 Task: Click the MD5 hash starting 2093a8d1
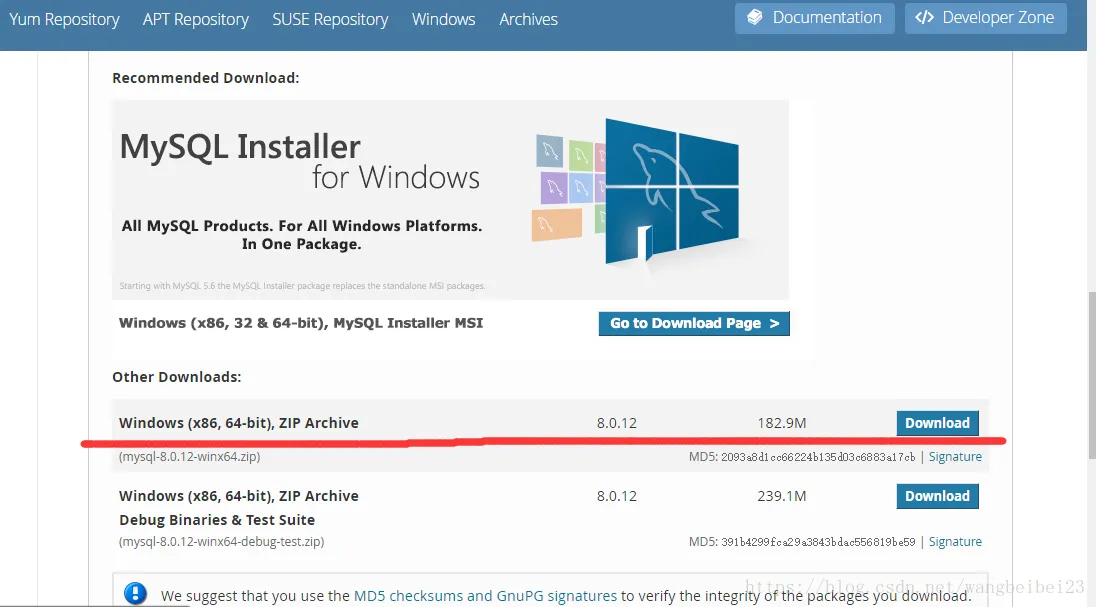click(x=818, y=457)
